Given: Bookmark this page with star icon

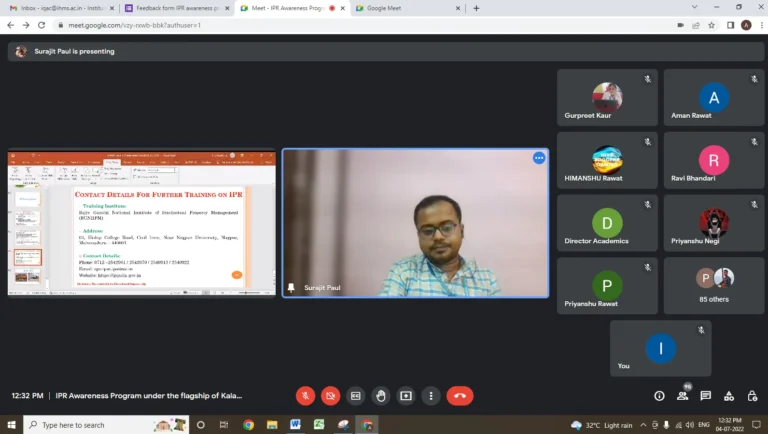Looking at the screenshot, I should 711,25.
